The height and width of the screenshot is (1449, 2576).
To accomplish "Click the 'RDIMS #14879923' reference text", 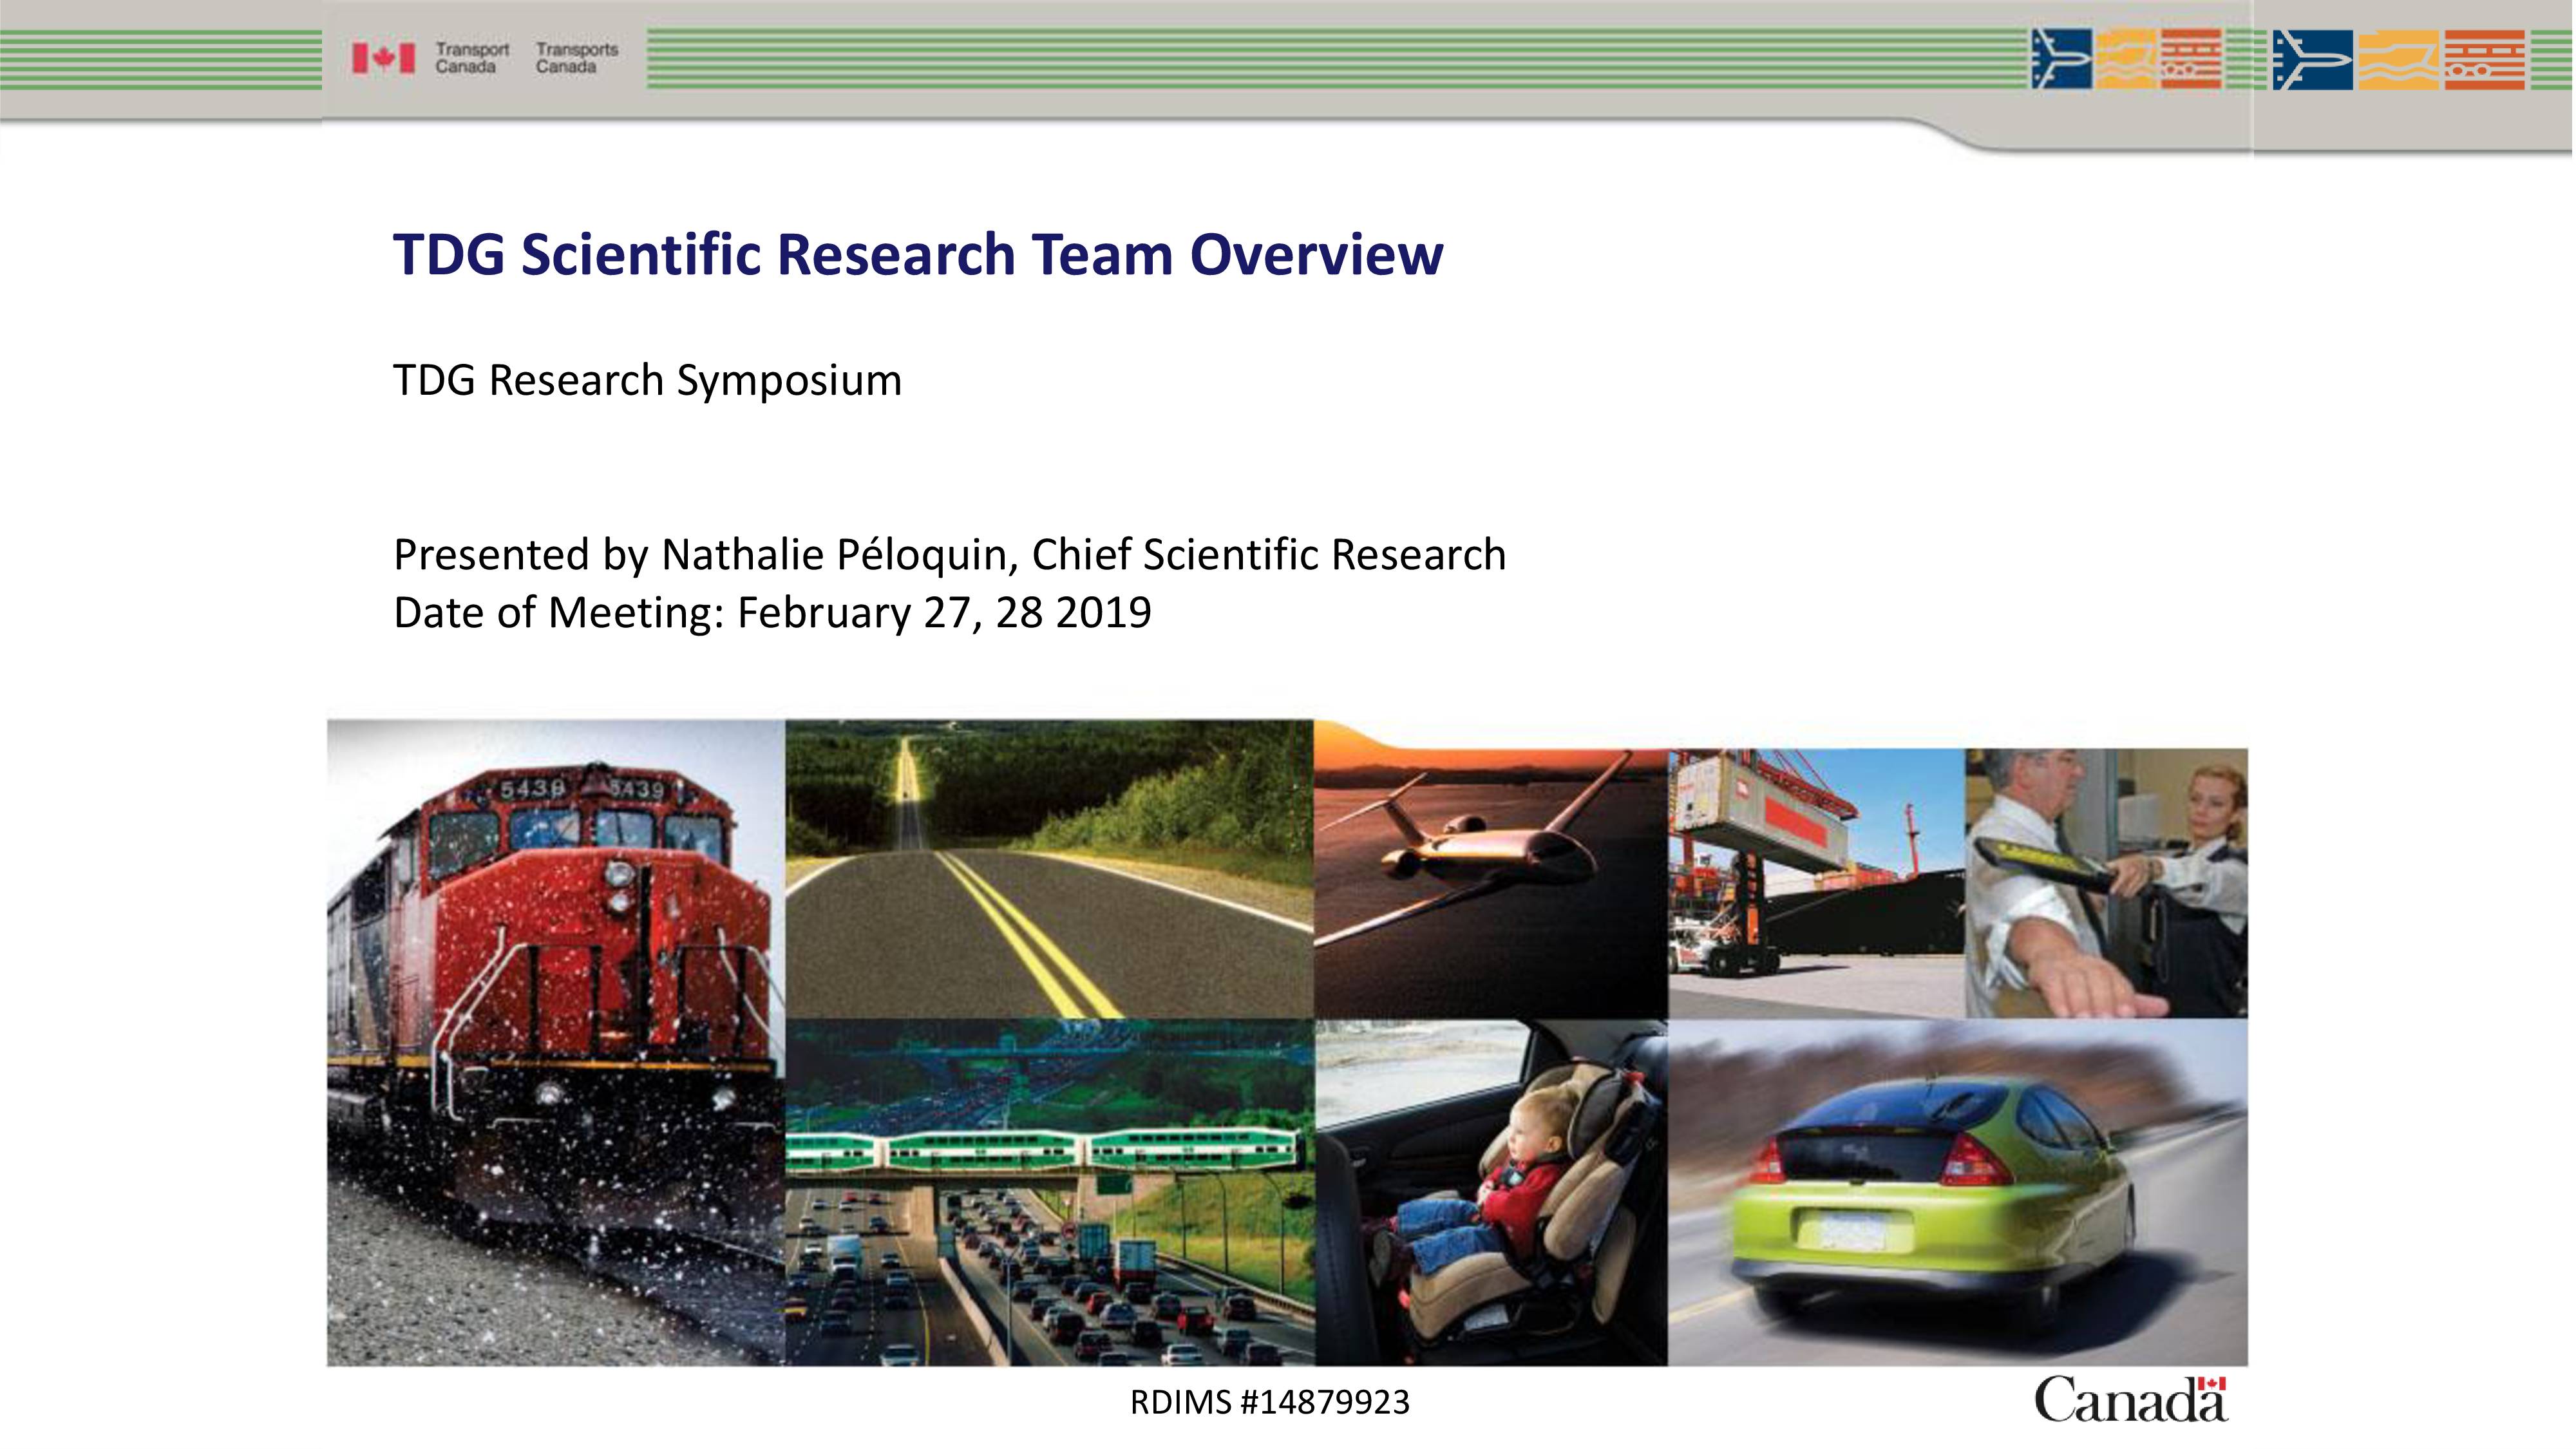I will point(1269,1402).
